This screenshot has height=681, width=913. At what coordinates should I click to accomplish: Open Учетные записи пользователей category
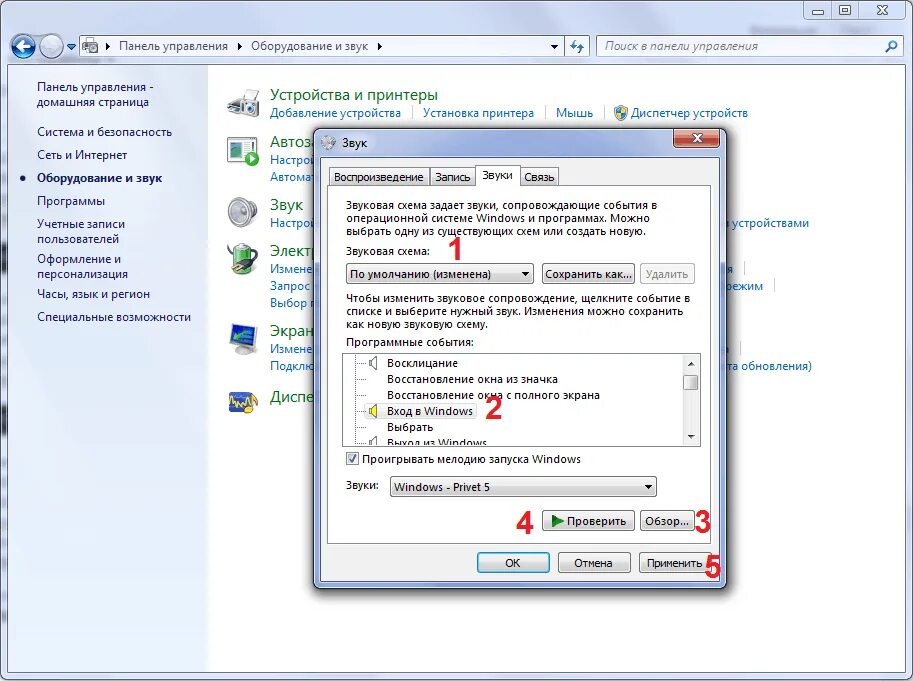tap(80, 231)
